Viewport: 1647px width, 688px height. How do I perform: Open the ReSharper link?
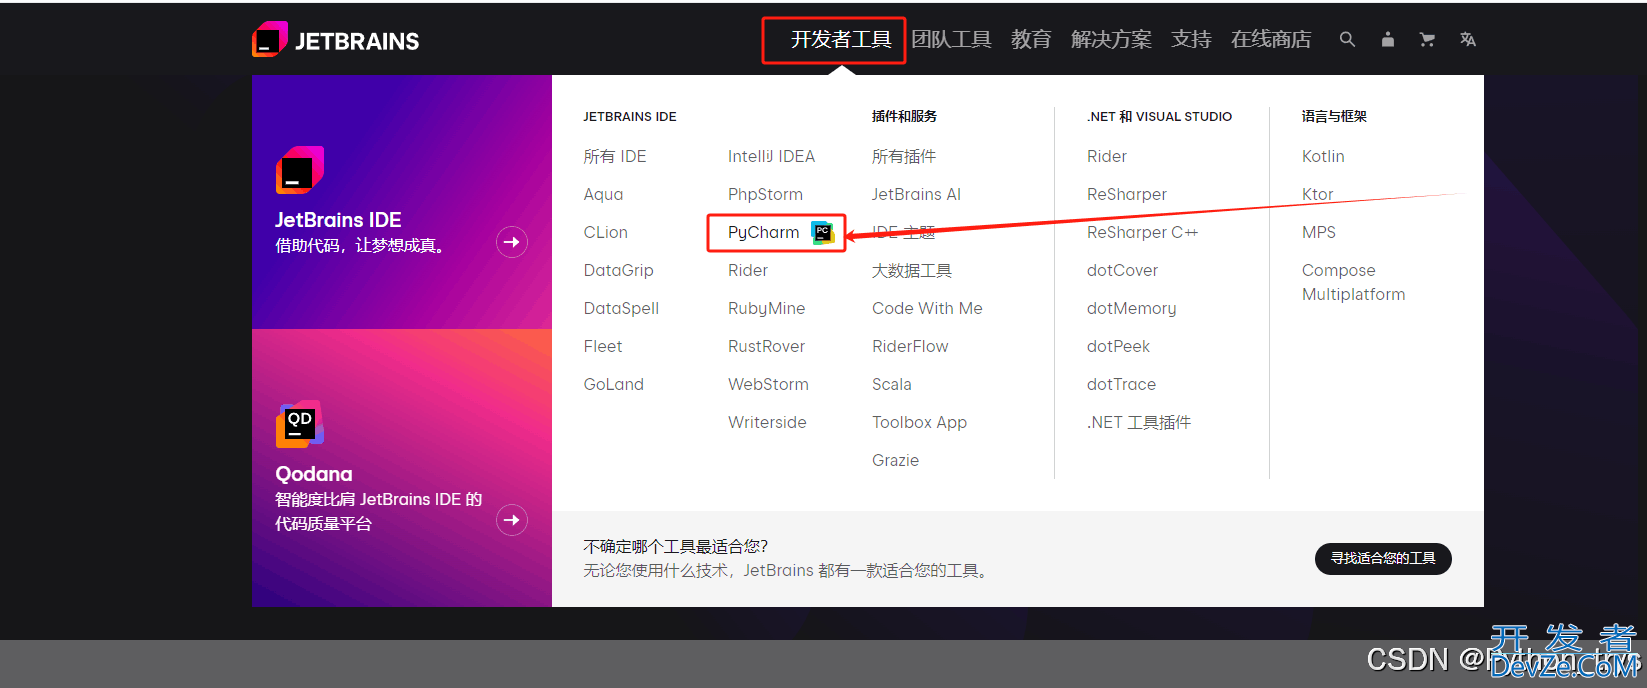point(1127,194)
